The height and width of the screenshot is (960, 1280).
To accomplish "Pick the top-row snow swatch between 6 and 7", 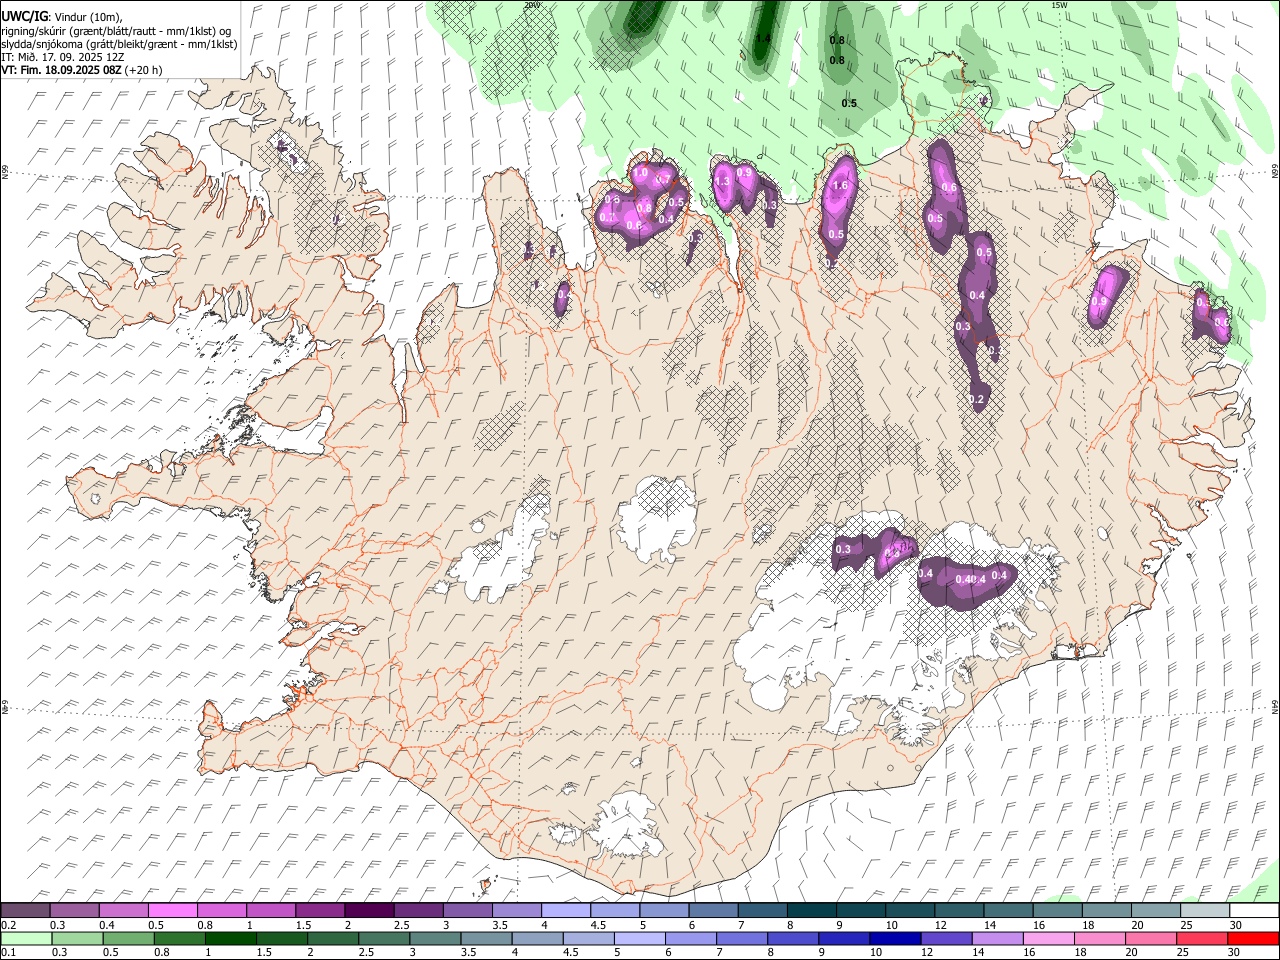I will pyautogui.click(x=713, y=910).
